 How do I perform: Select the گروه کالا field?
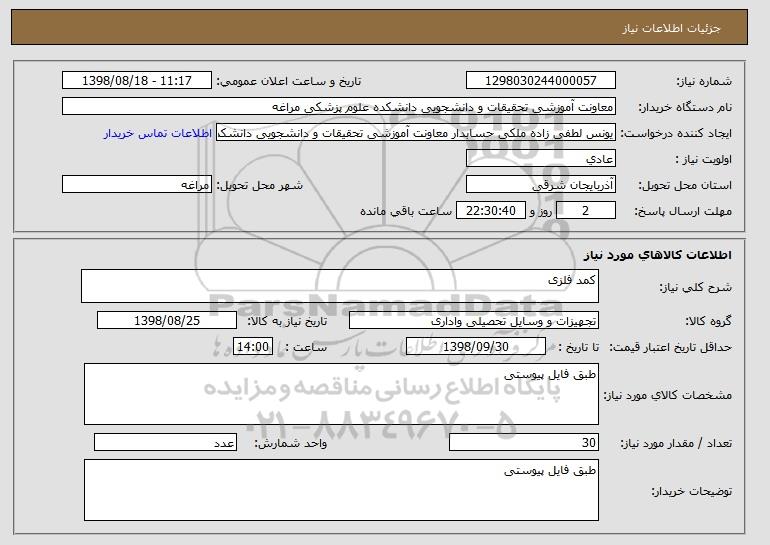click(x=474, y=321)
